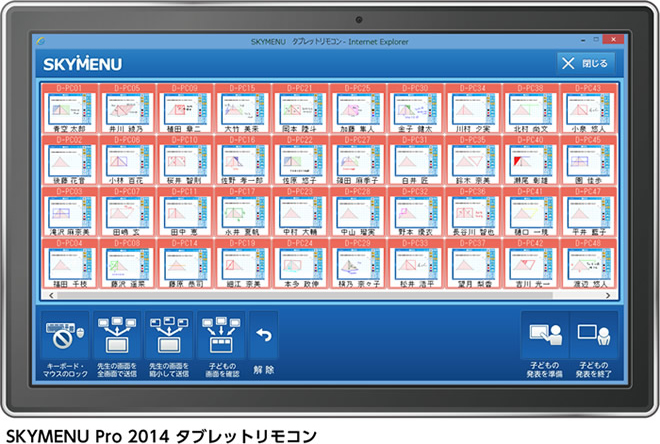This screenshot has width=660, height=444.
Task: Click the right arrow of horizontal scrollbar
Action: tap(608, 295)
